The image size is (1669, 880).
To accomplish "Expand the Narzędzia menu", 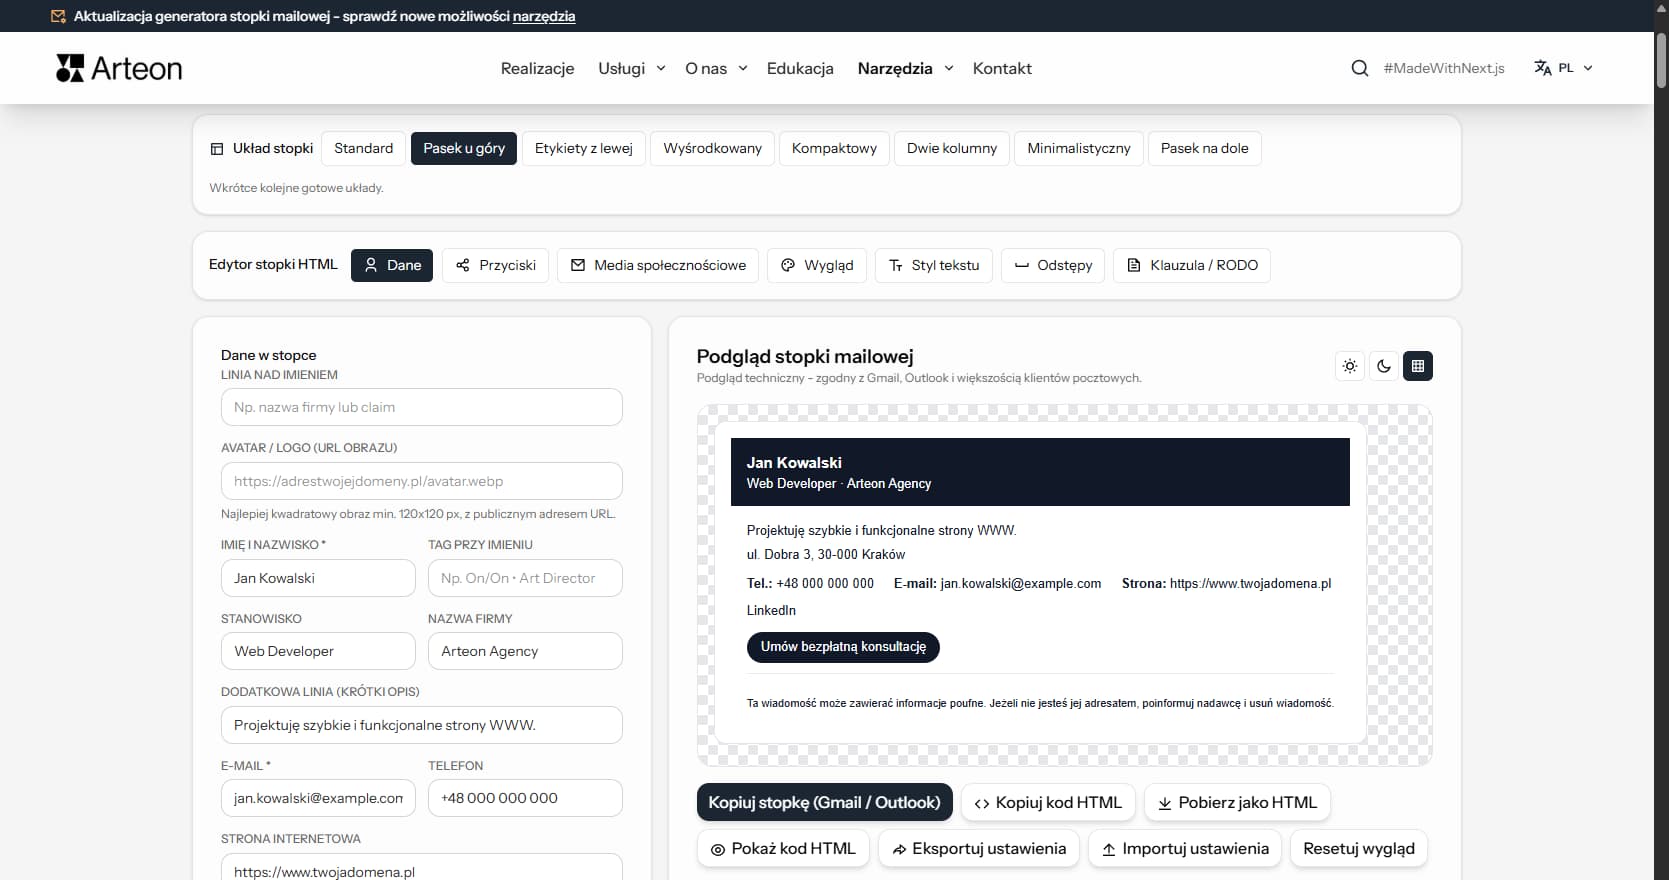I will (904, 68).
